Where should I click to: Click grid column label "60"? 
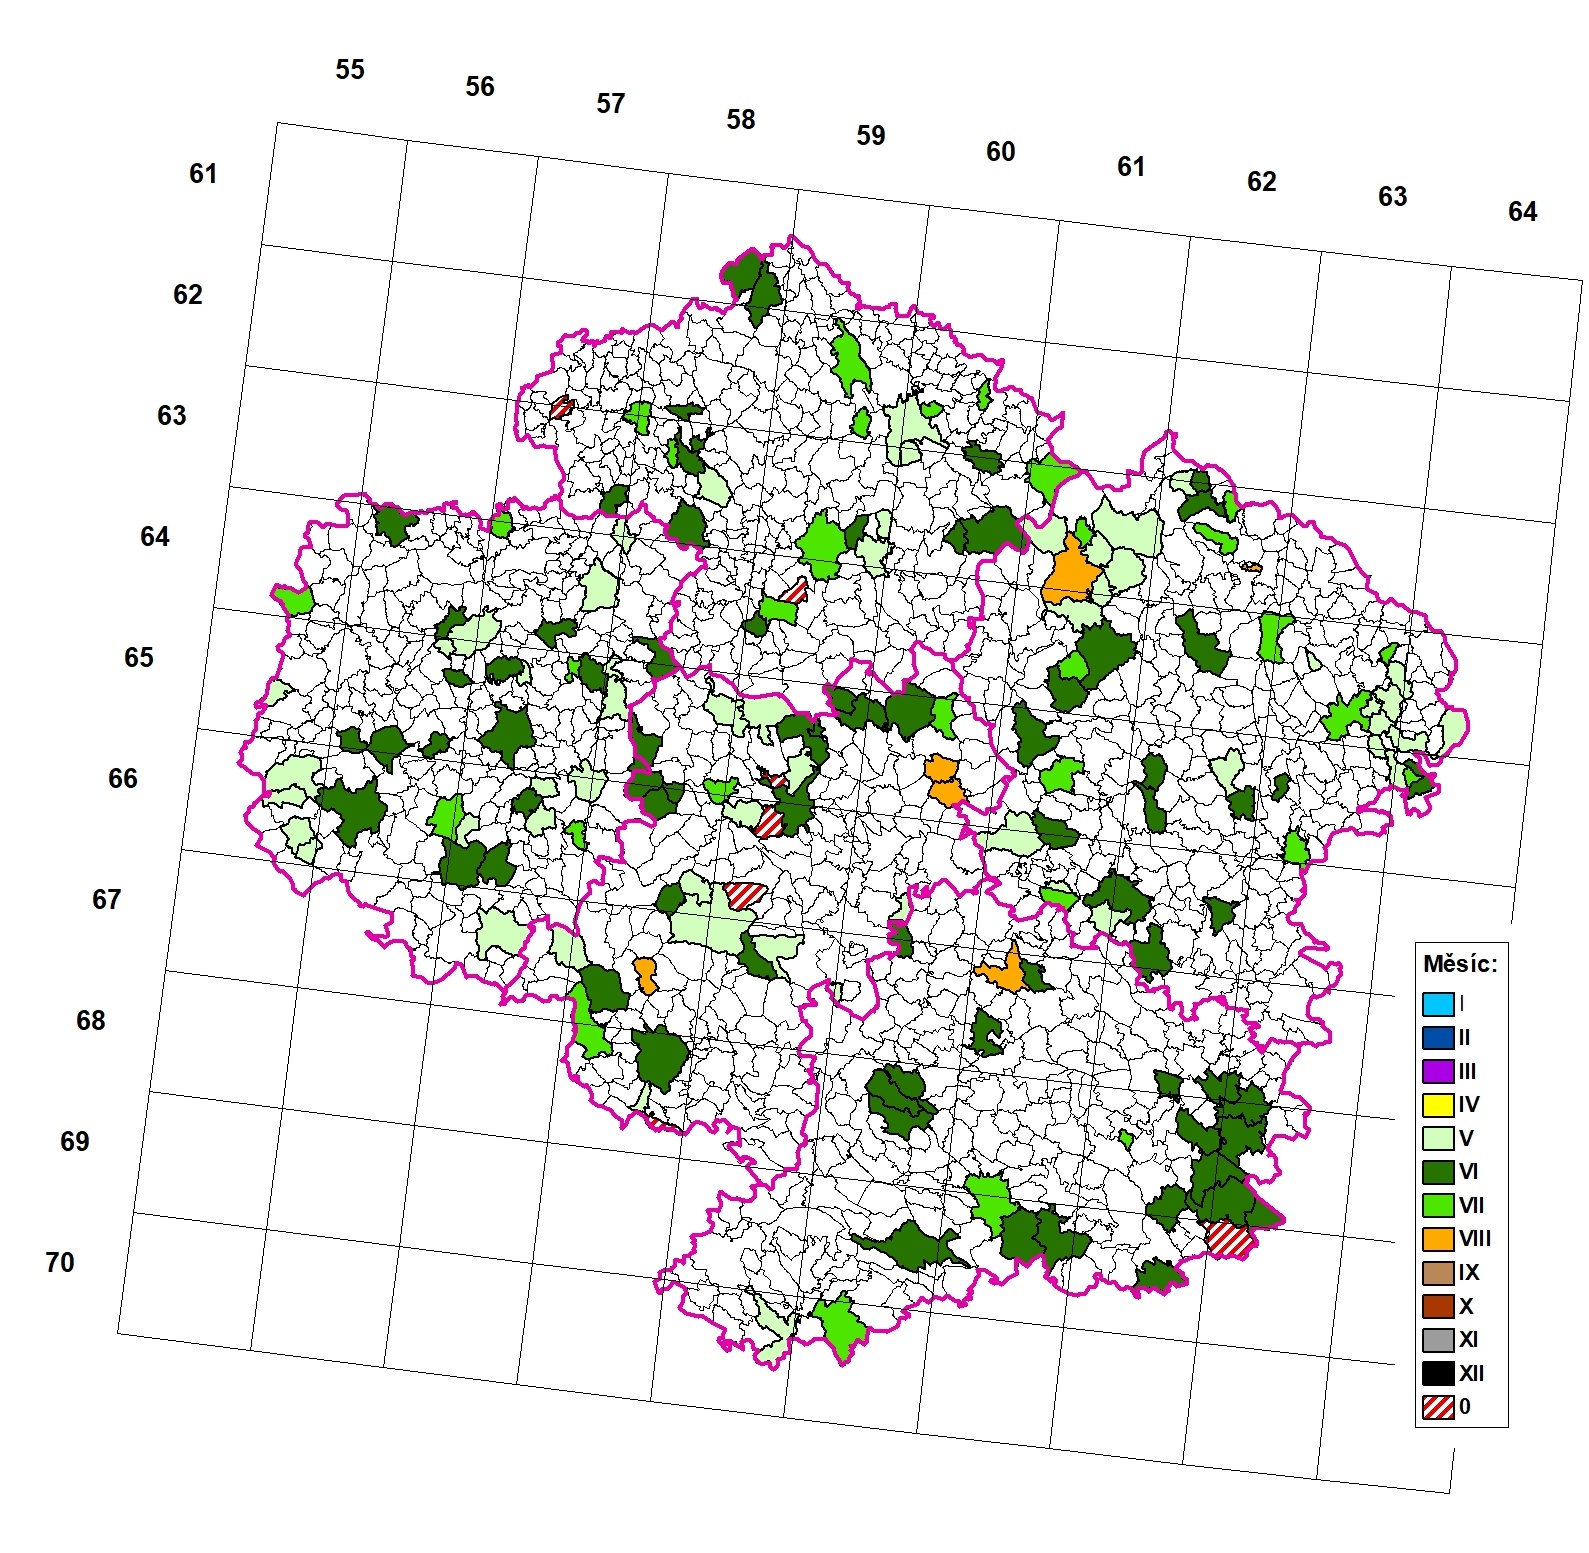click(x=1001, y=152)
